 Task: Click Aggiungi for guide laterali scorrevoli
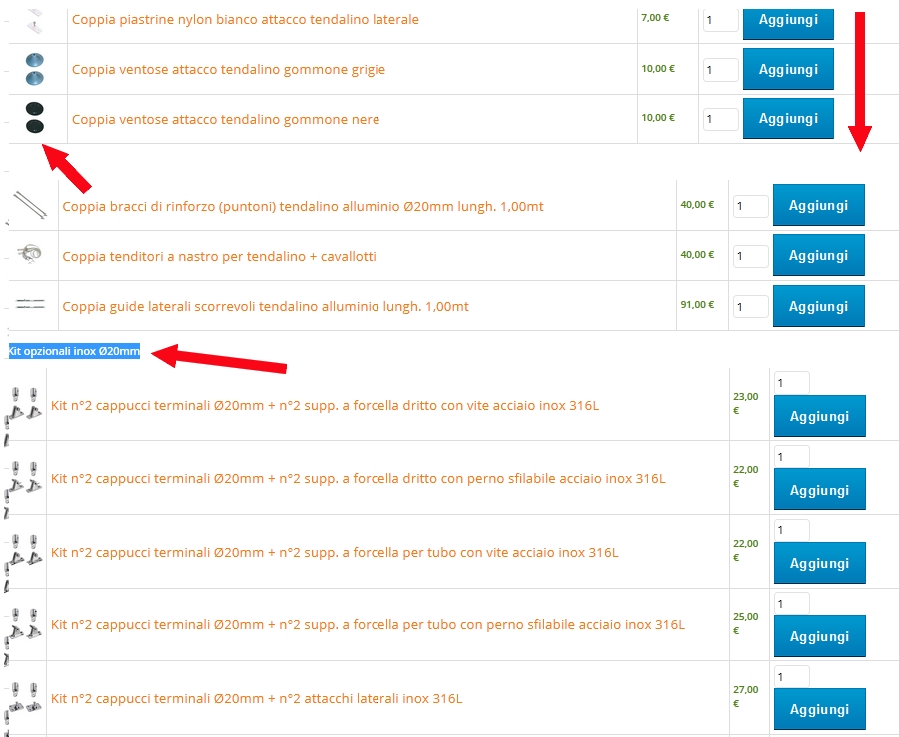coord(819,306)
